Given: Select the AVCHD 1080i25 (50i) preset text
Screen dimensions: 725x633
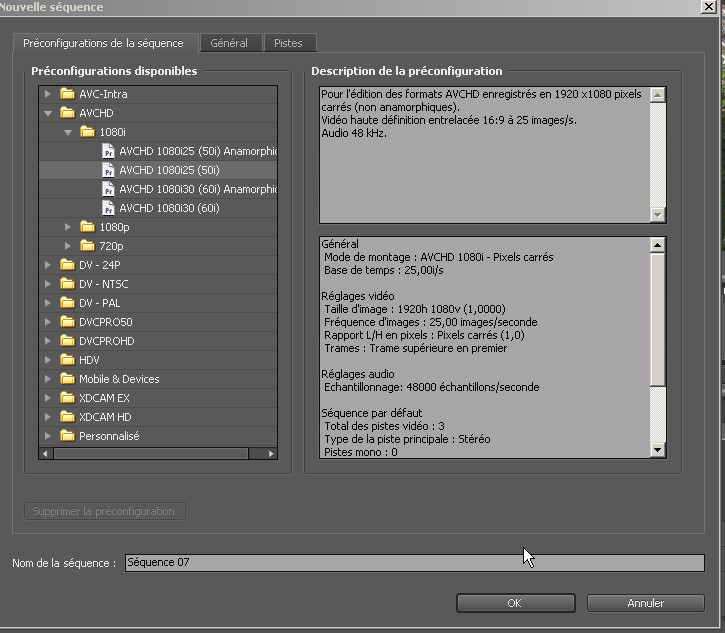Looking at the screenshot, I should [169, 170].
